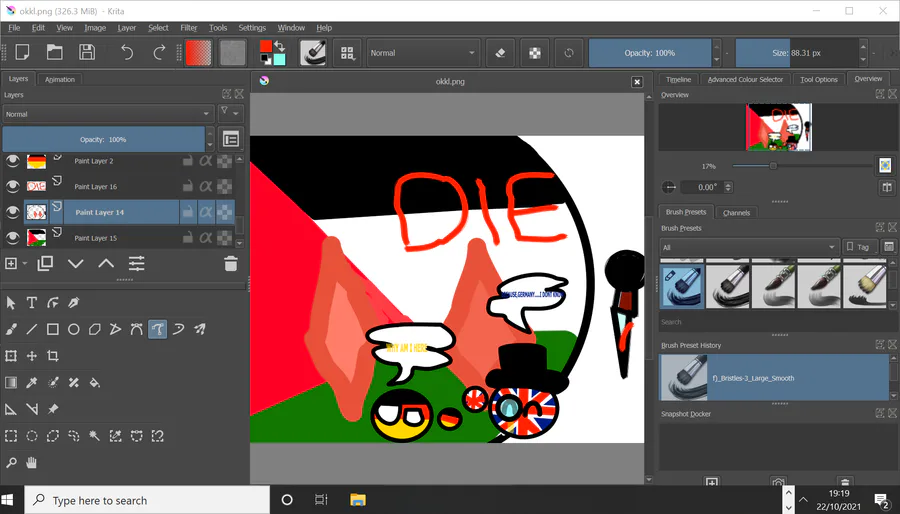Click the Windows search box
This screenshot has width=900, height=514.
(147, 500)
